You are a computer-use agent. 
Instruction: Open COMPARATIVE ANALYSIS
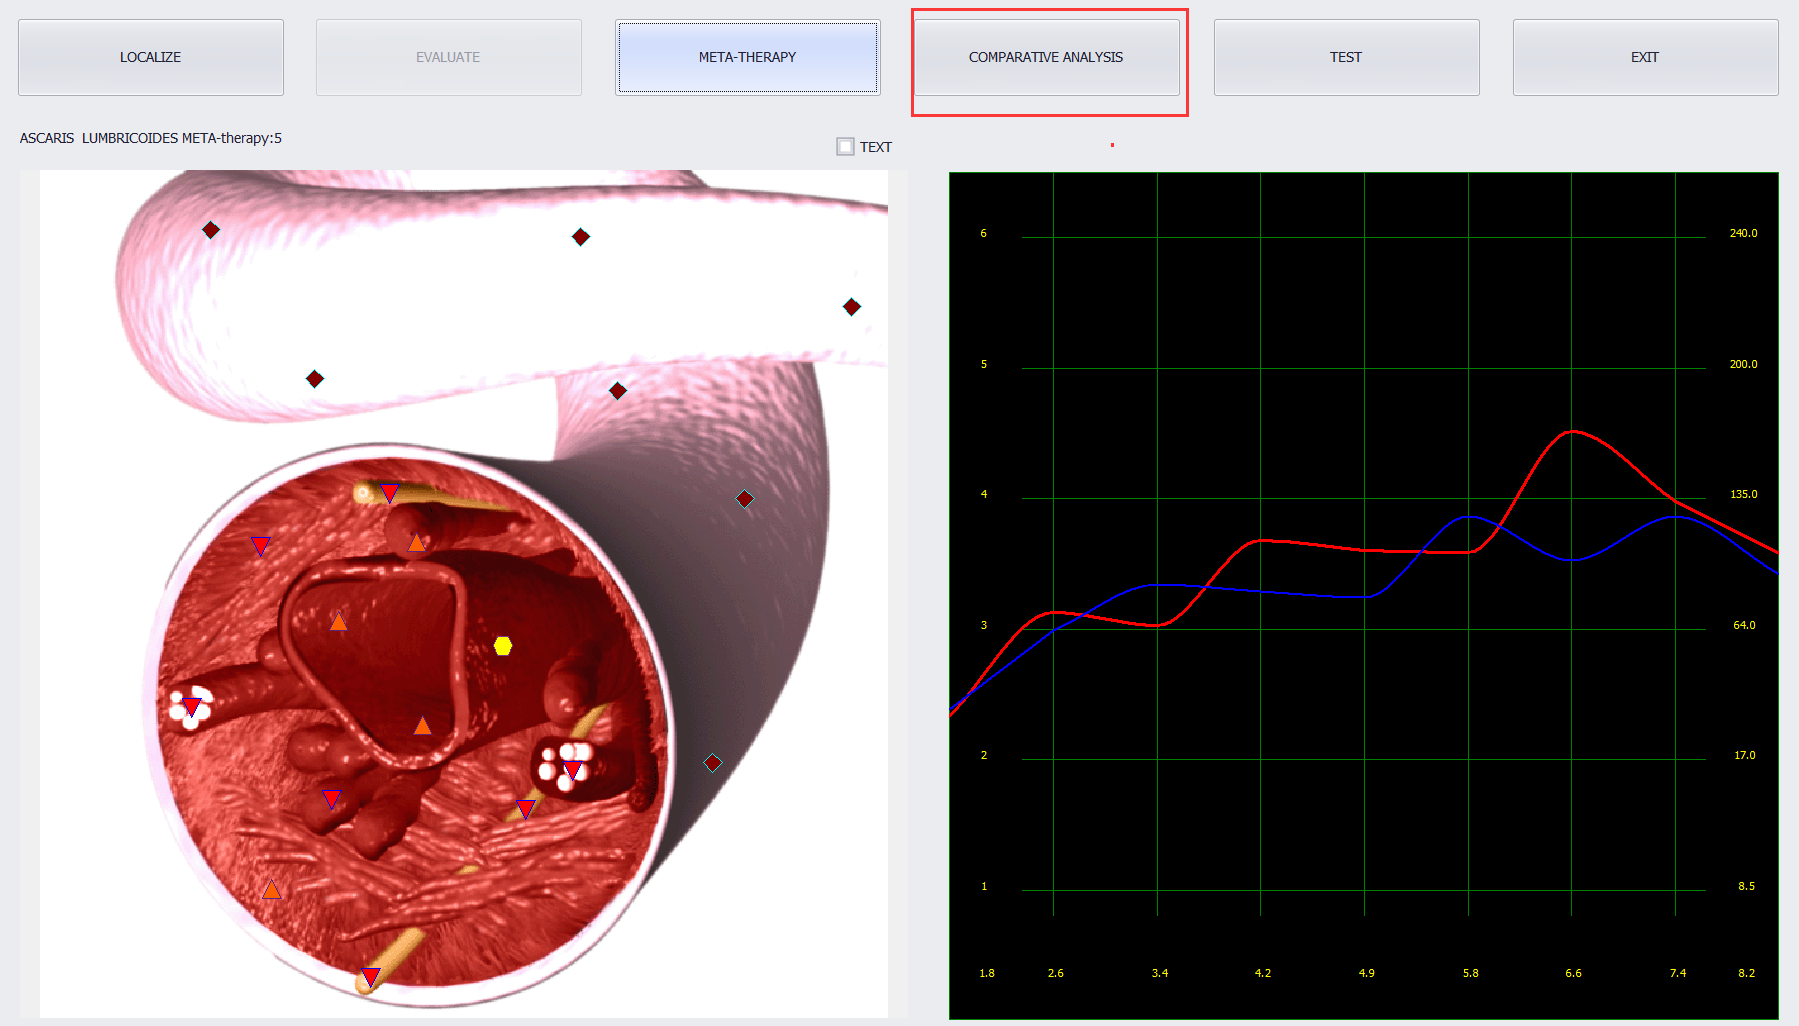click(x=1046, y=57)
